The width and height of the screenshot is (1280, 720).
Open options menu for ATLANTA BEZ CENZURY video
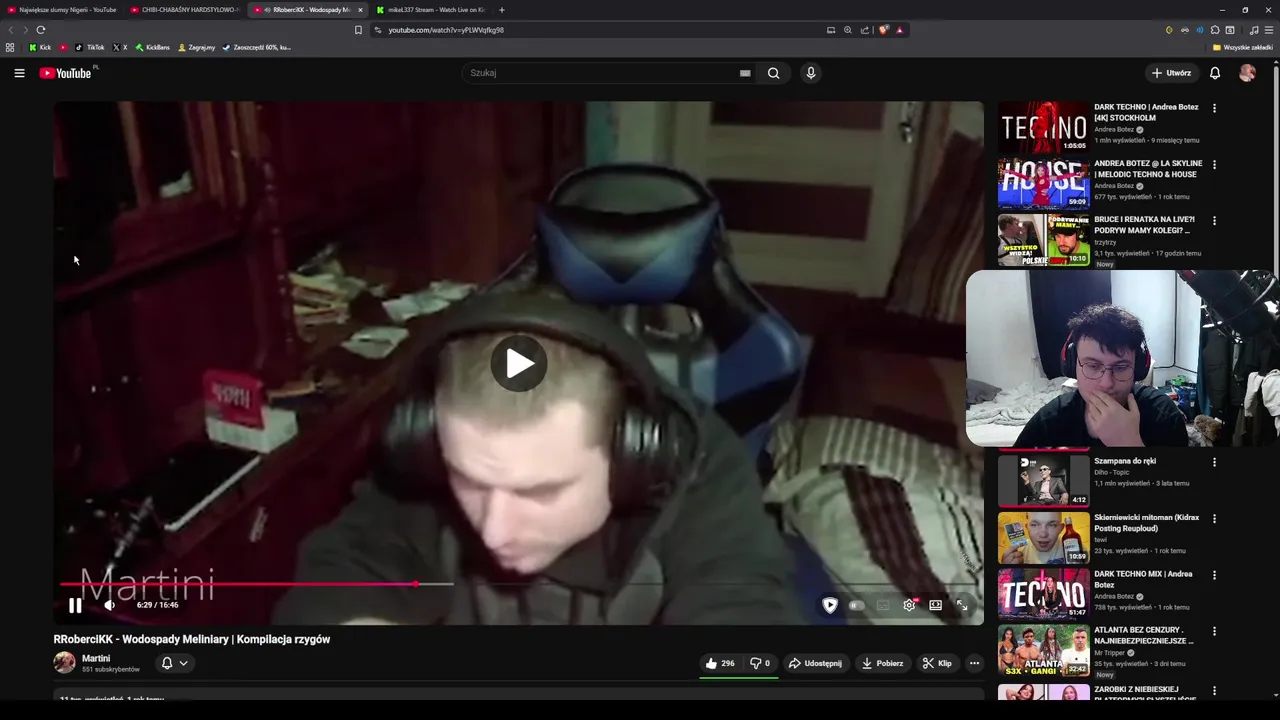point(1214,631)
